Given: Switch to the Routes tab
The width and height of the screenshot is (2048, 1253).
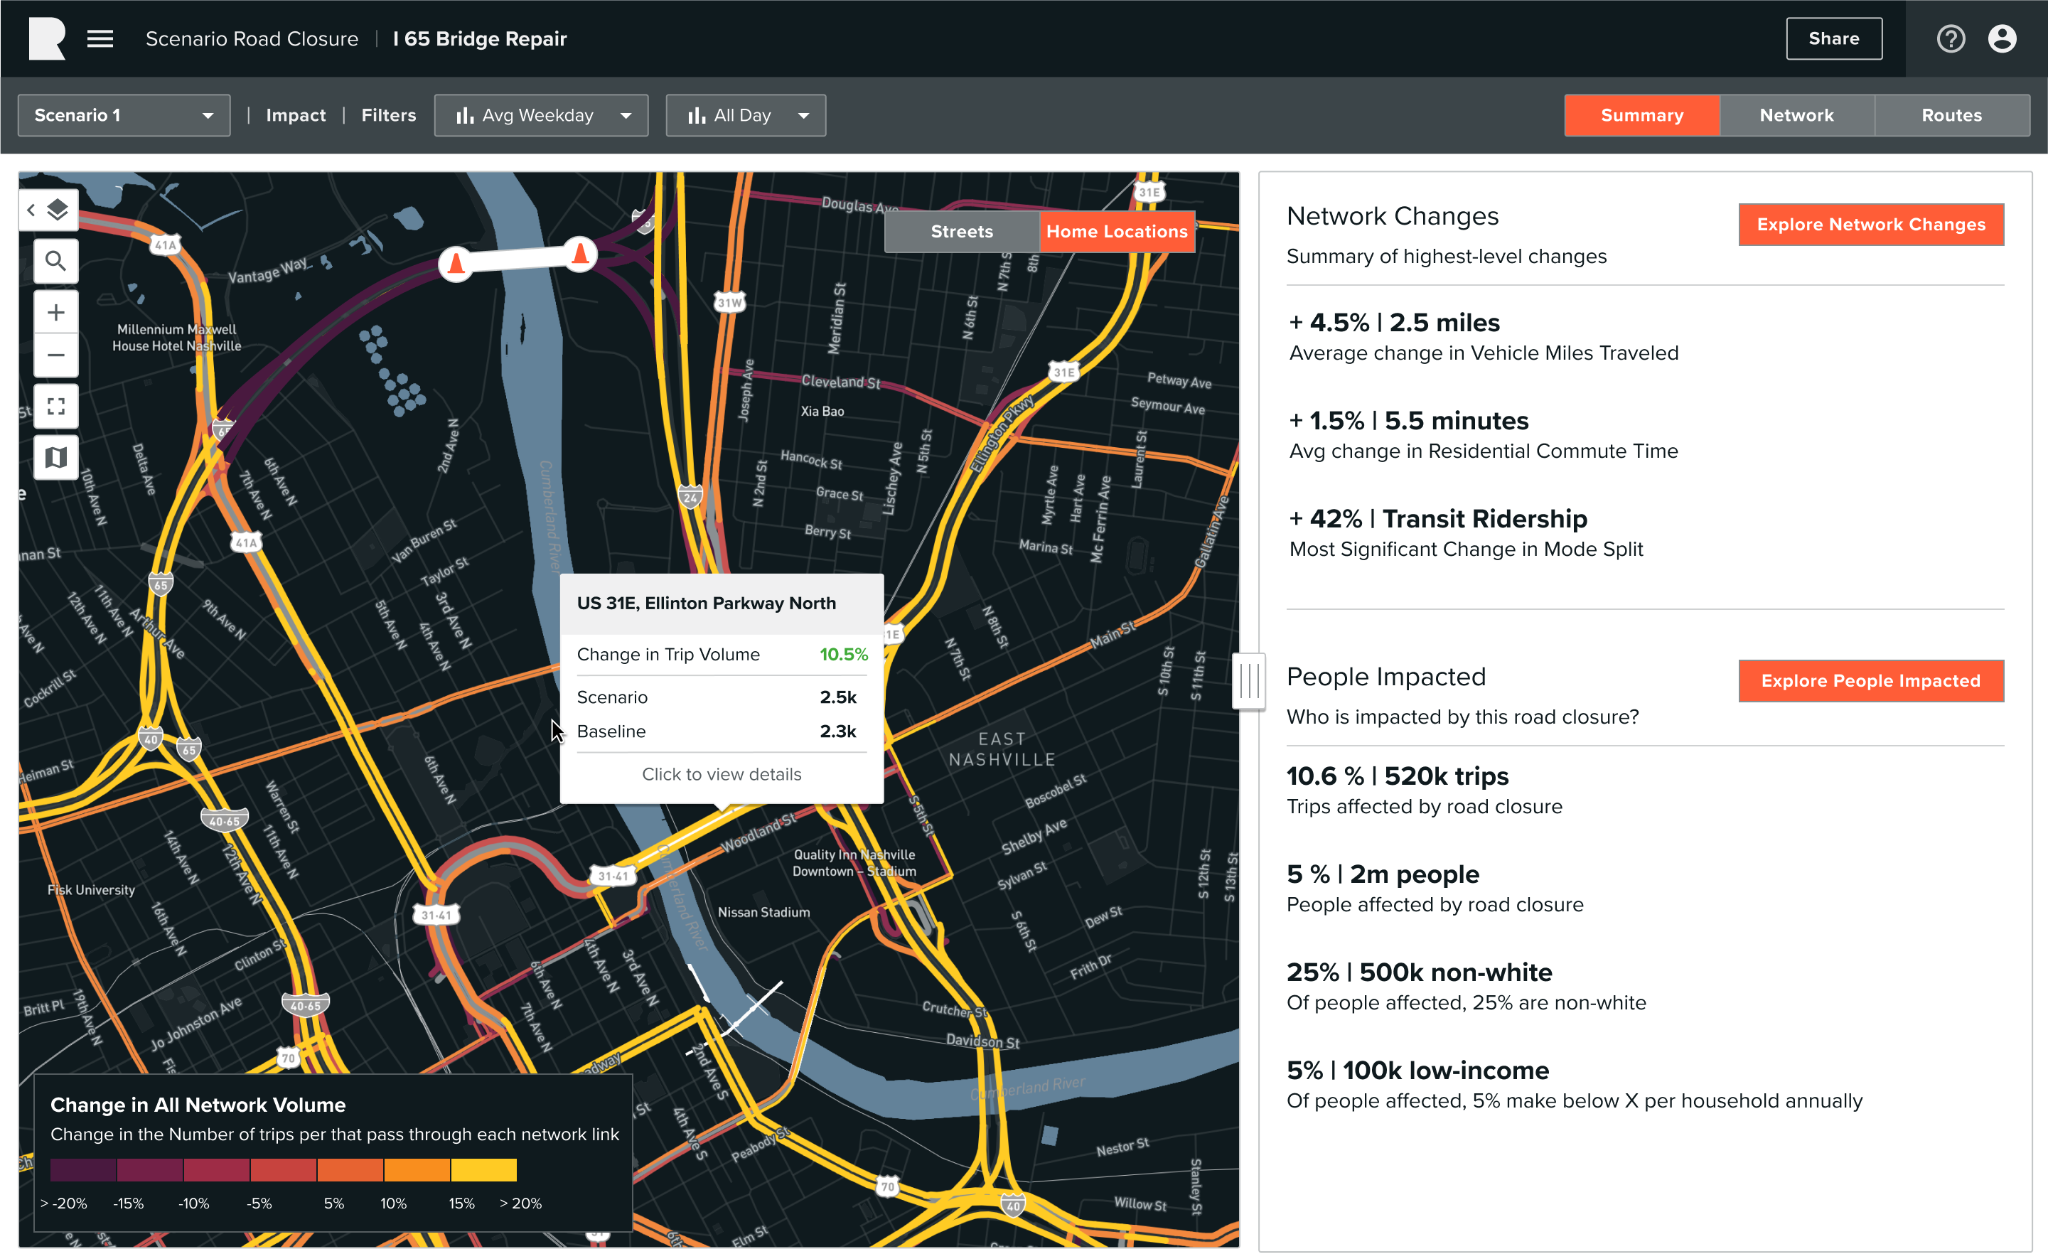Looking at the screenshot, I should pos(1951,115).
